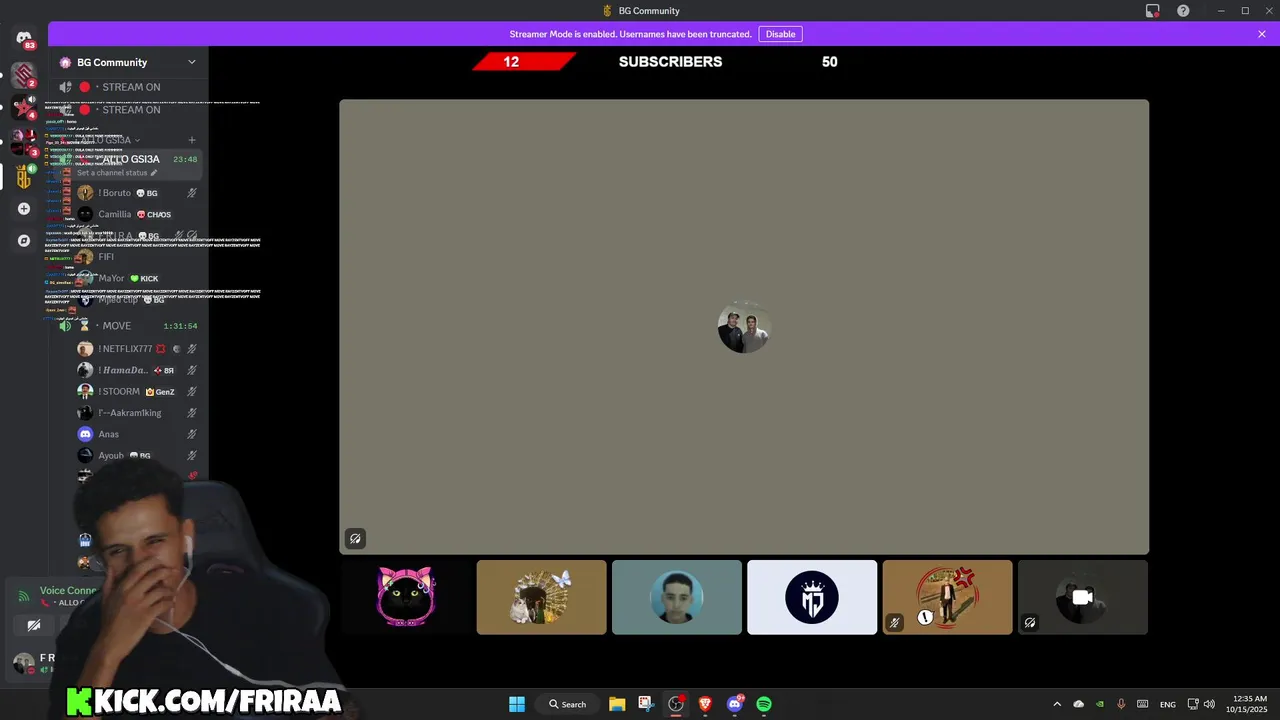The height and width of the screenshot is (720, 1280).
Task: Open BG Community server menu chevron
Action: point(192,62)
